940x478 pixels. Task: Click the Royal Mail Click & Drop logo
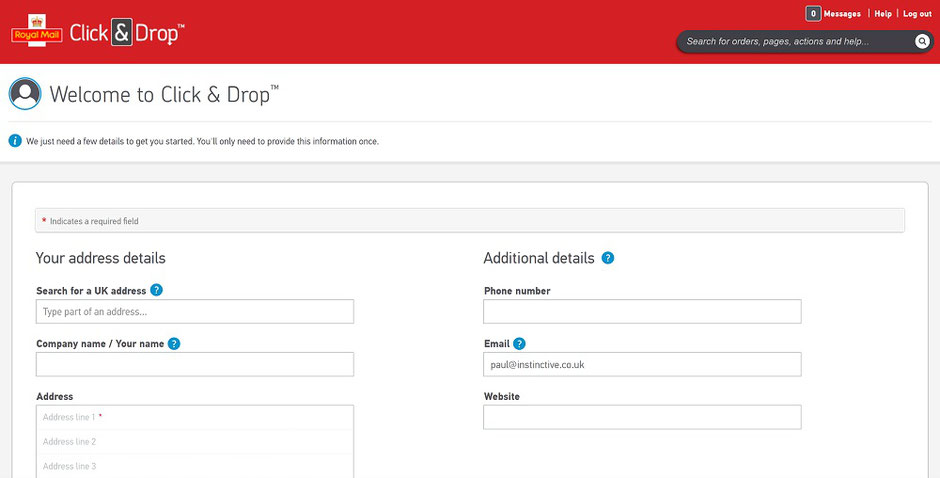tap(98, 31)
